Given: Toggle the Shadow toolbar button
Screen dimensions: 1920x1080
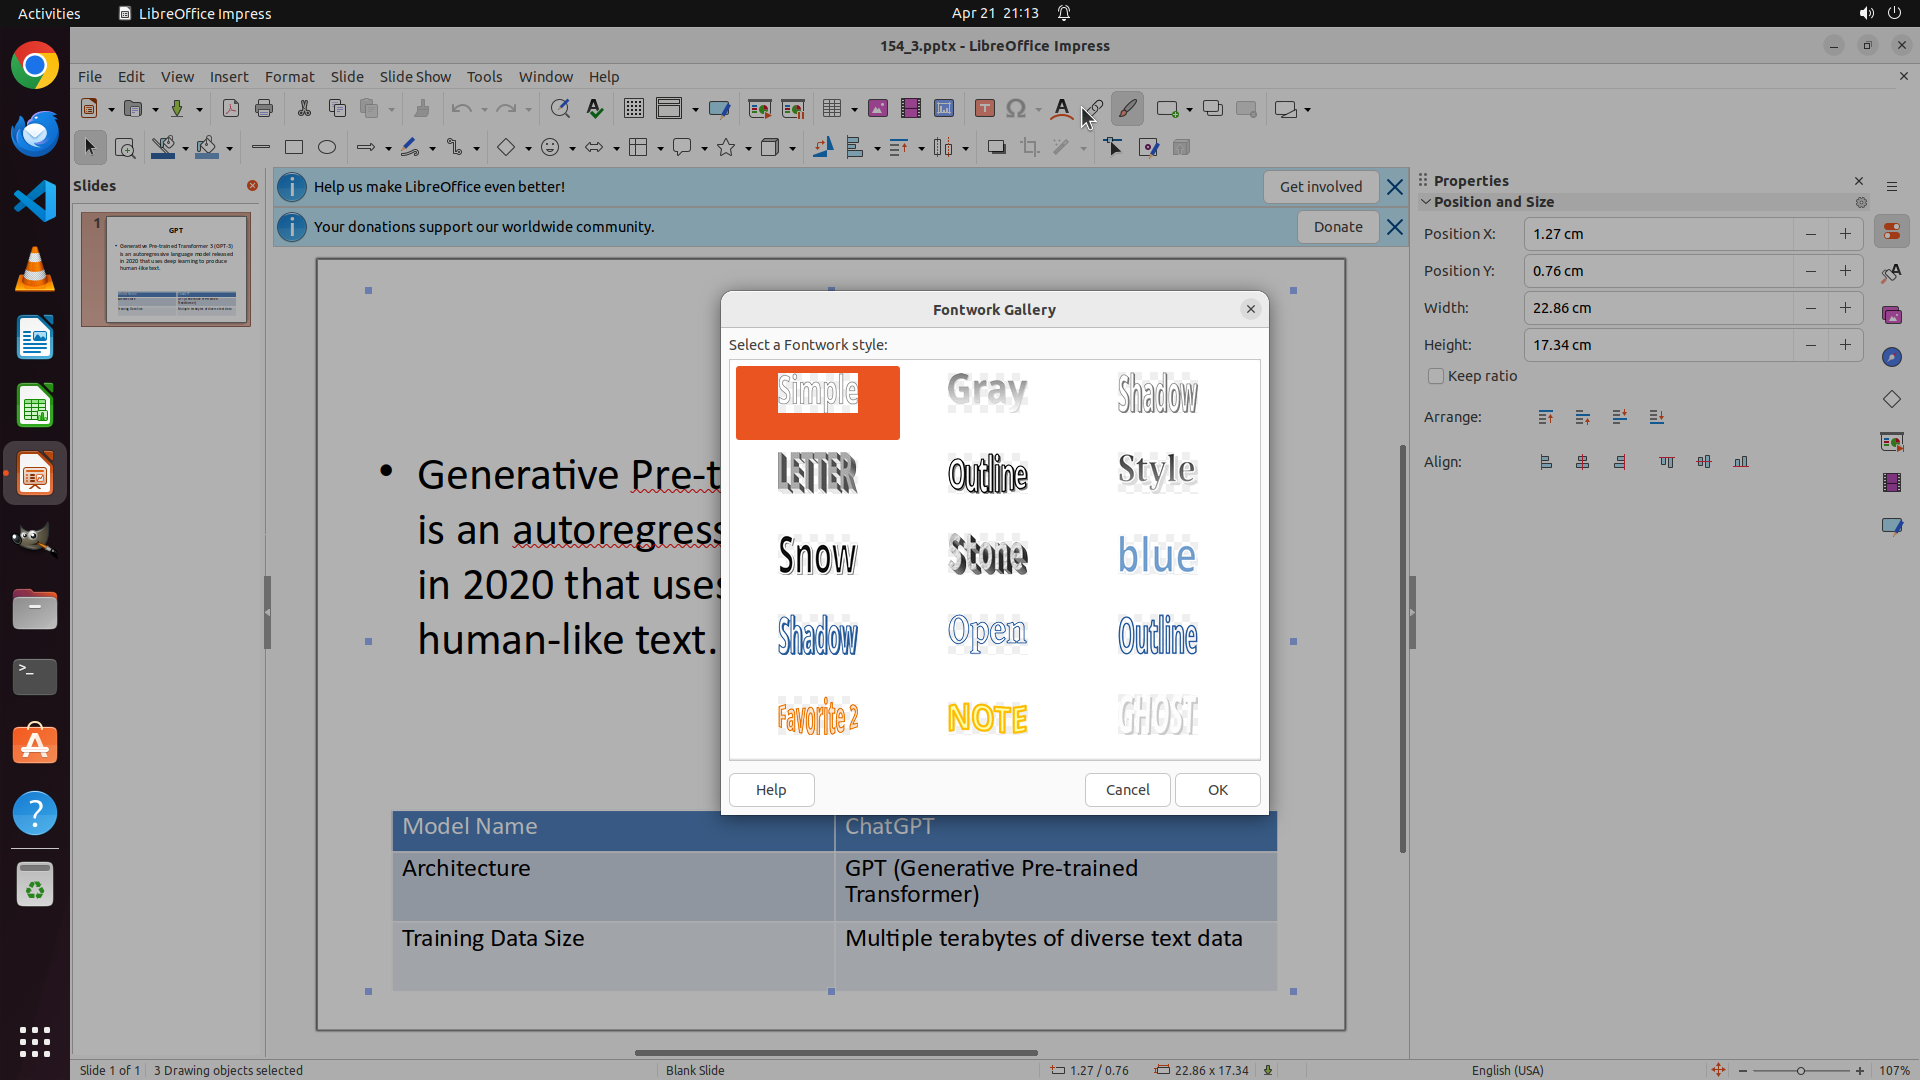Looking at the screenshot, I should click(x=996, y=148).
